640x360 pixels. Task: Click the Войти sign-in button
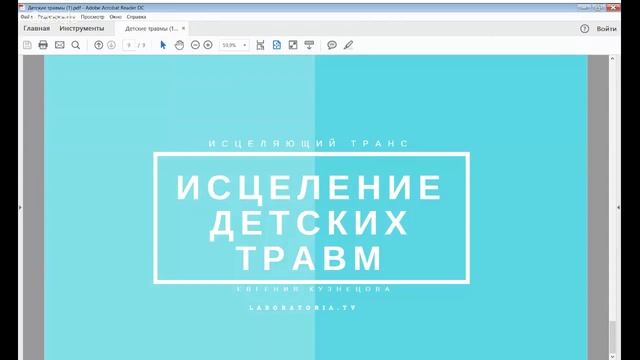click(607, 29)
